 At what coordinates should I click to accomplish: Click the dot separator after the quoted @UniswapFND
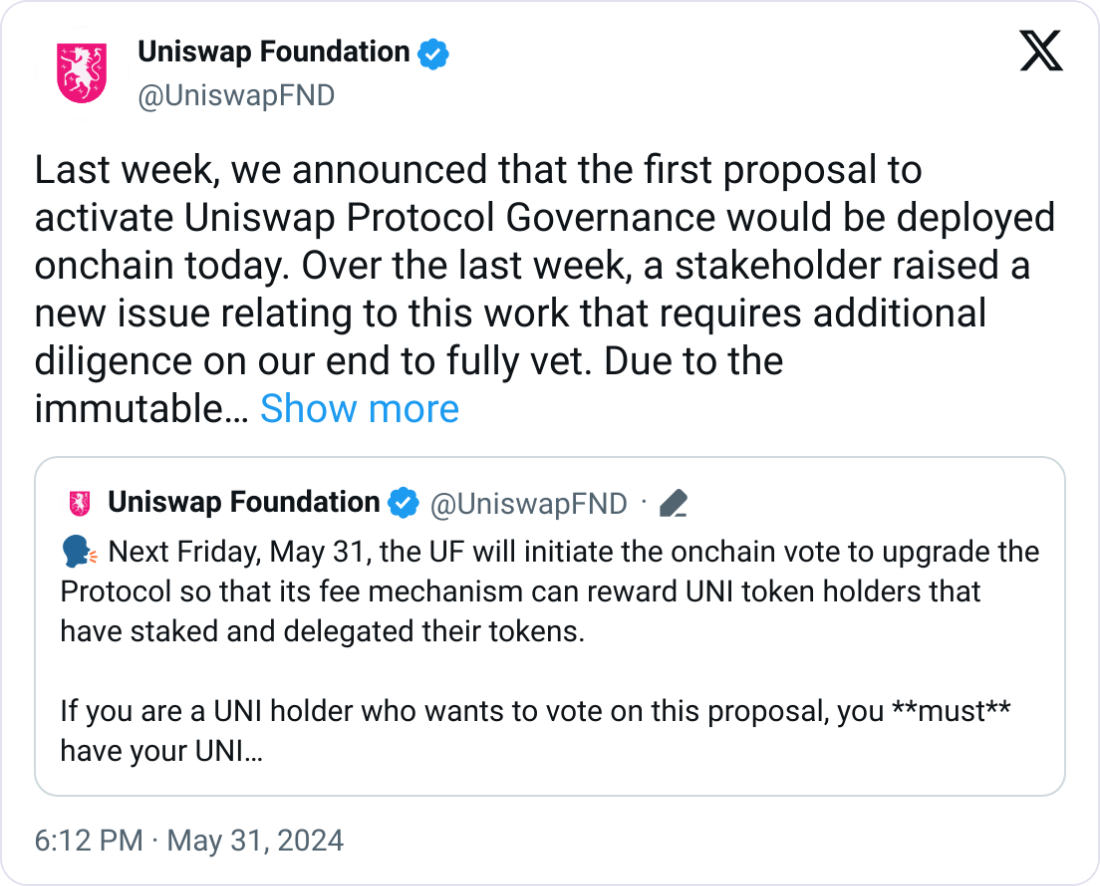[x=644, y=503]
